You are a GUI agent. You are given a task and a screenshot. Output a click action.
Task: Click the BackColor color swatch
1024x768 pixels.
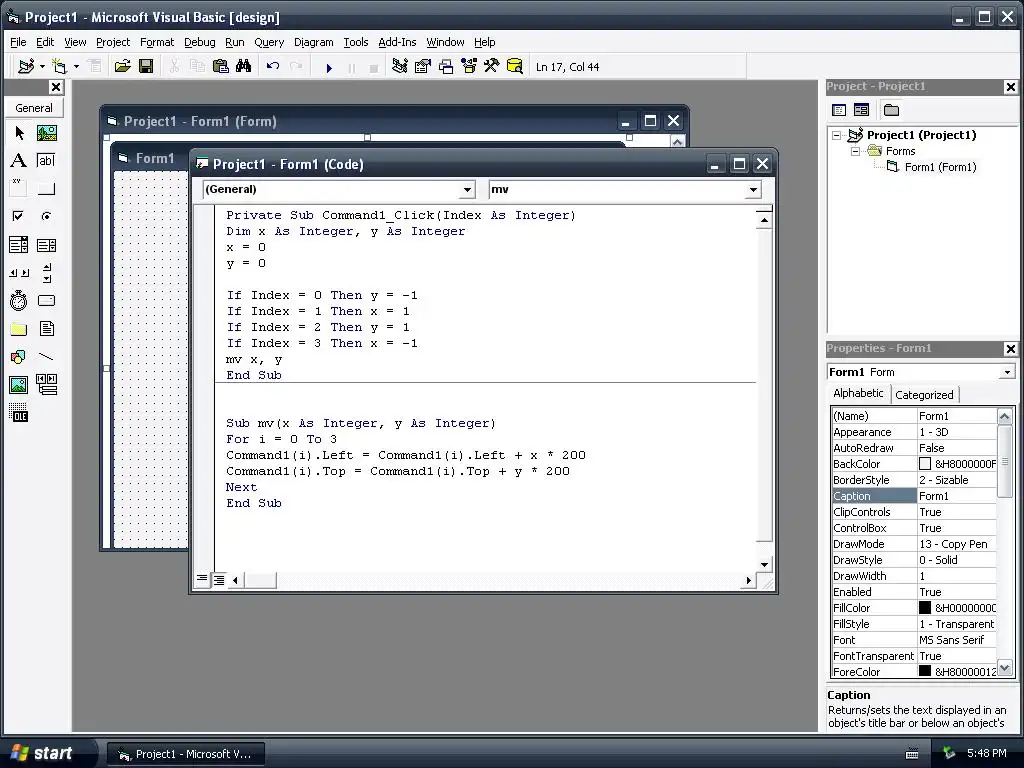(x=925, y=464)
